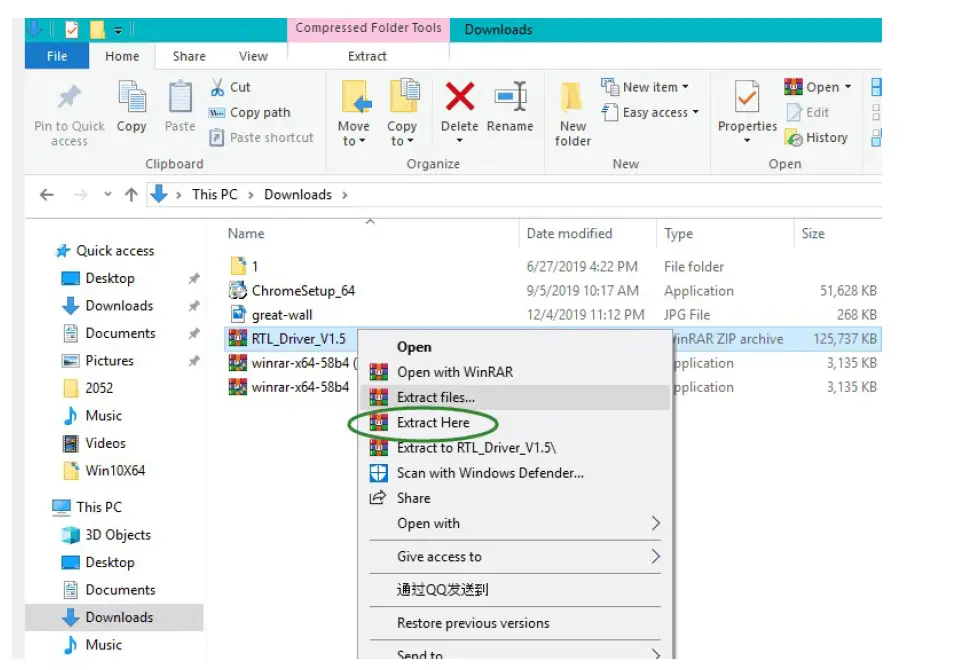Click the Paste shortcut ribbon command
This screenshot has width=964, height=670.
[261, 137]
